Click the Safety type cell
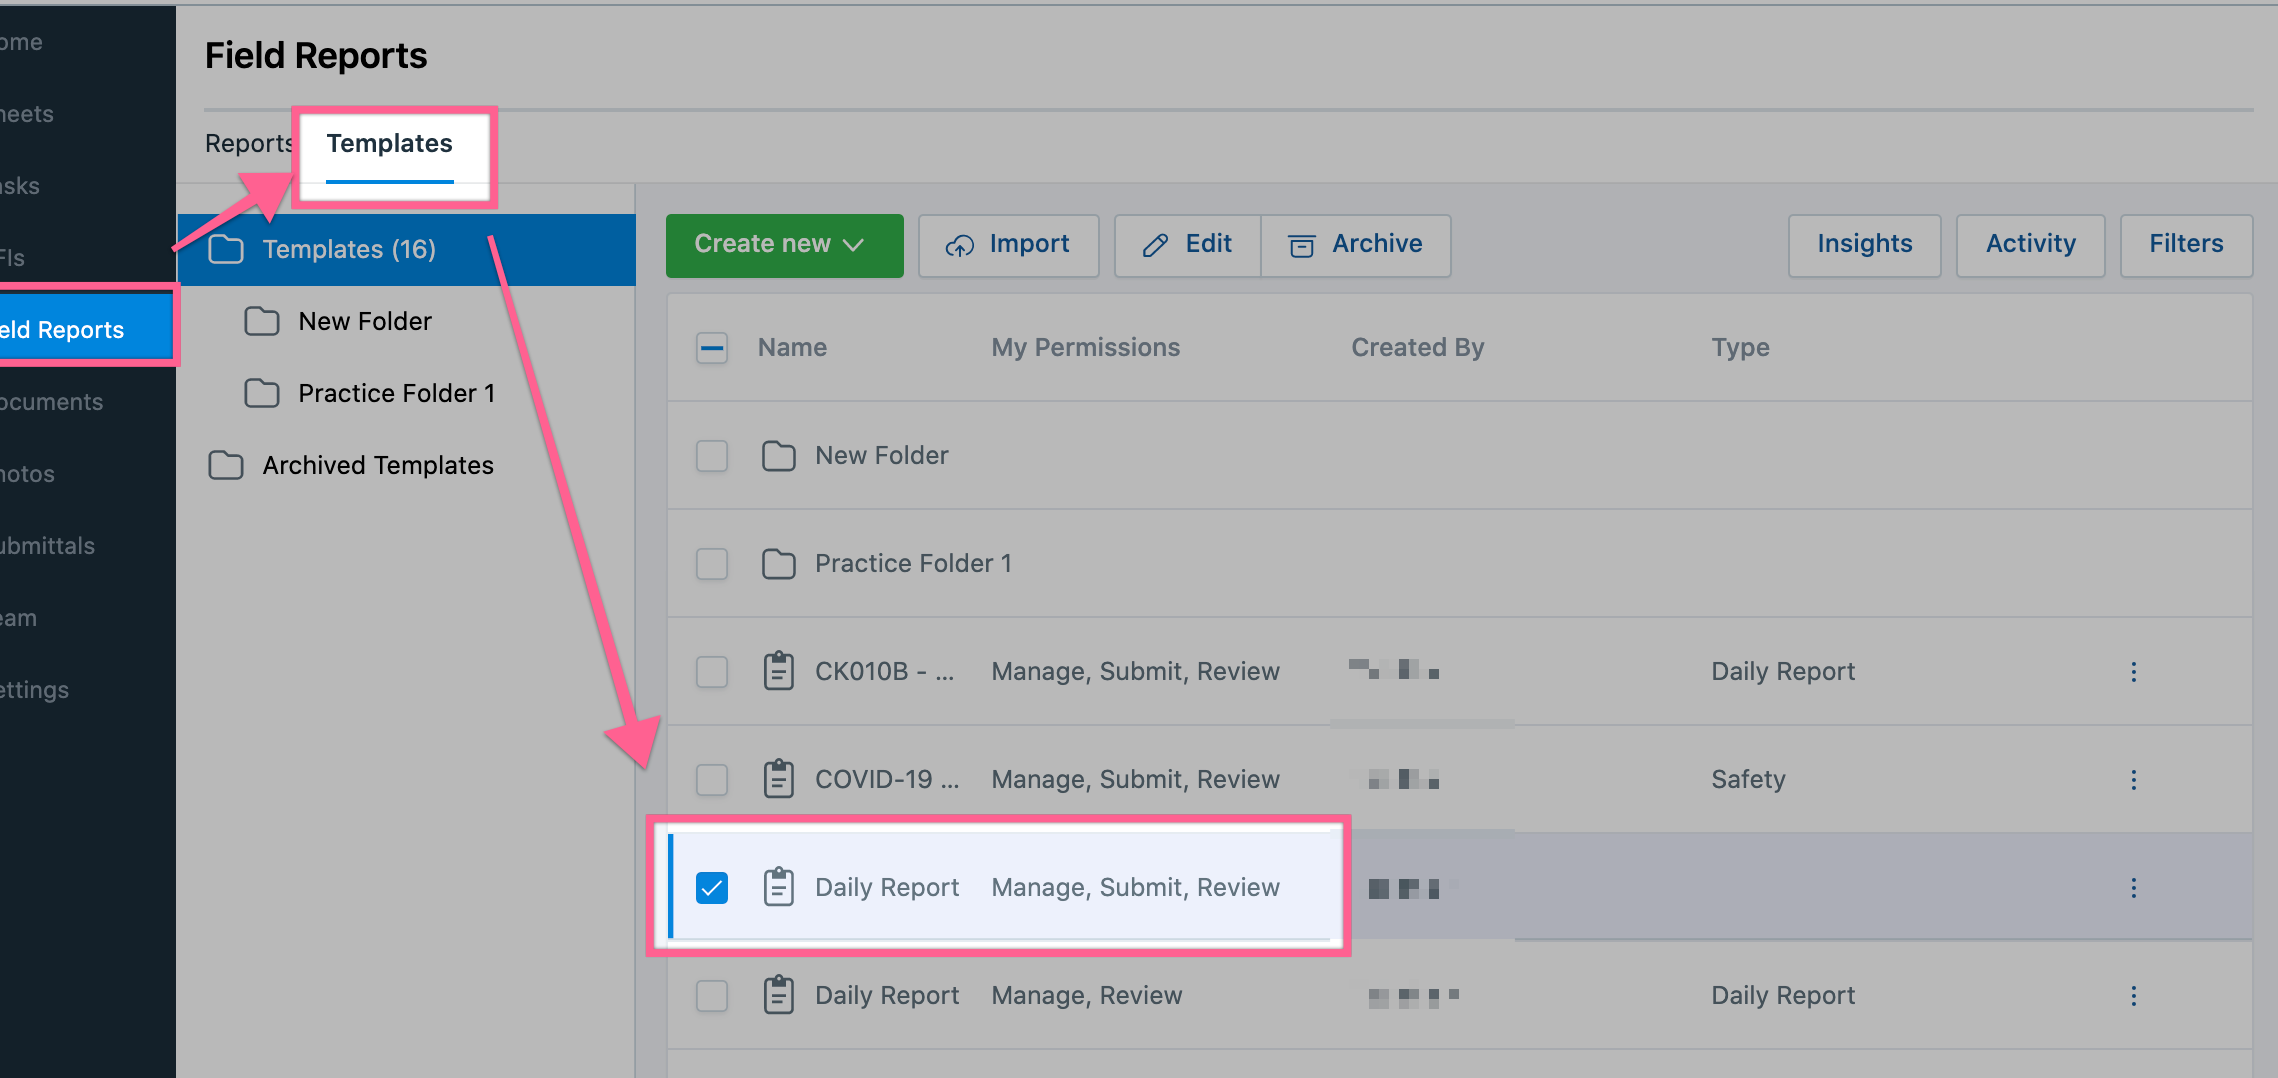Viewport: 2278px width, 1078px height. click(x=1748, y=779)
